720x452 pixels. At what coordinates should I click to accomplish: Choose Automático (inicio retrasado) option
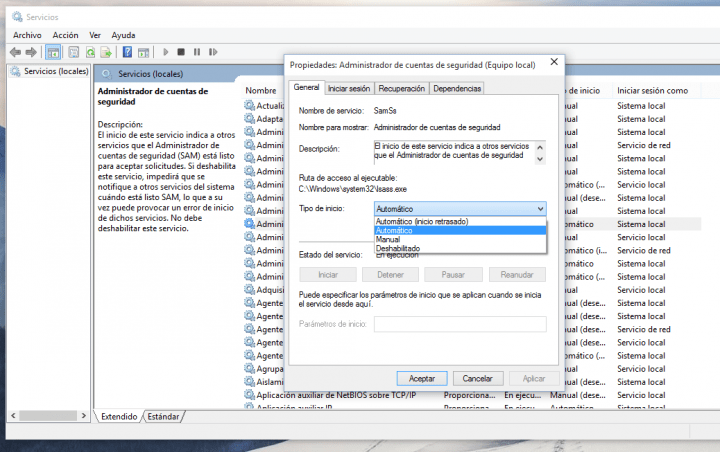[x=460, y=221]
